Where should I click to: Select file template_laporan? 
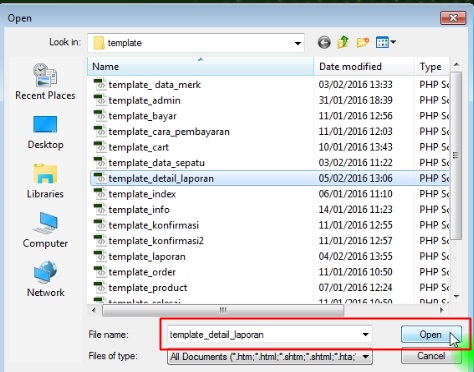[x=147, y=256]
